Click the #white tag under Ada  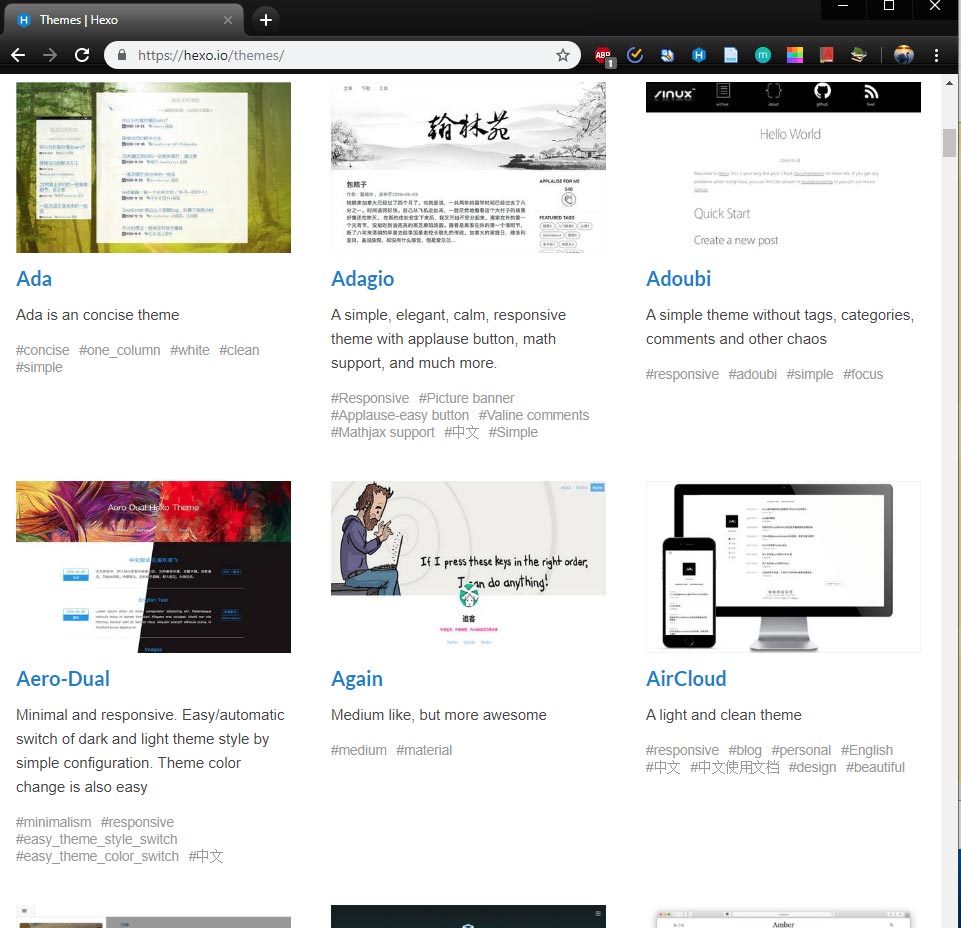click(190, 350)
